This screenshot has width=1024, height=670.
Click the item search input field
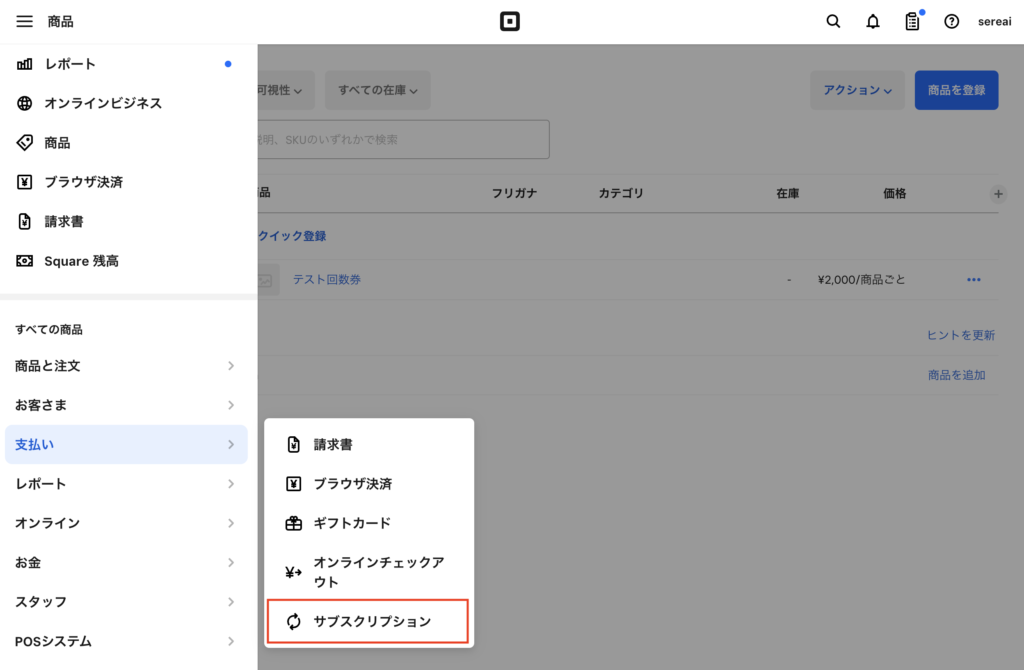pos(400,140)
